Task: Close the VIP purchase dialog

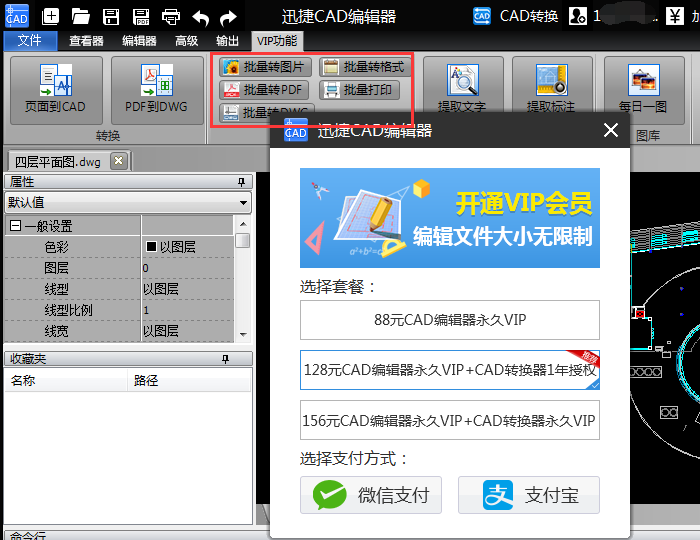Action: tap(611, 130)
